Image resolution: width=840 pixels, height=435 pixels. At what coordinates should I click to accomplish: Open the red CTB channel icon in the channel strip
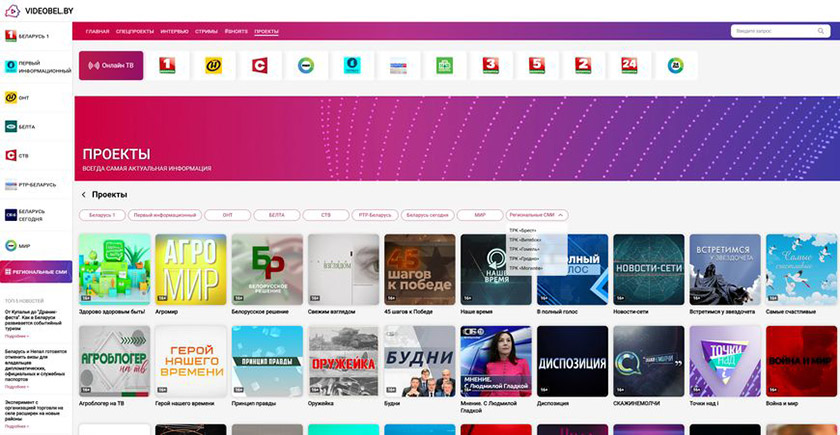(x=260, y=66)
